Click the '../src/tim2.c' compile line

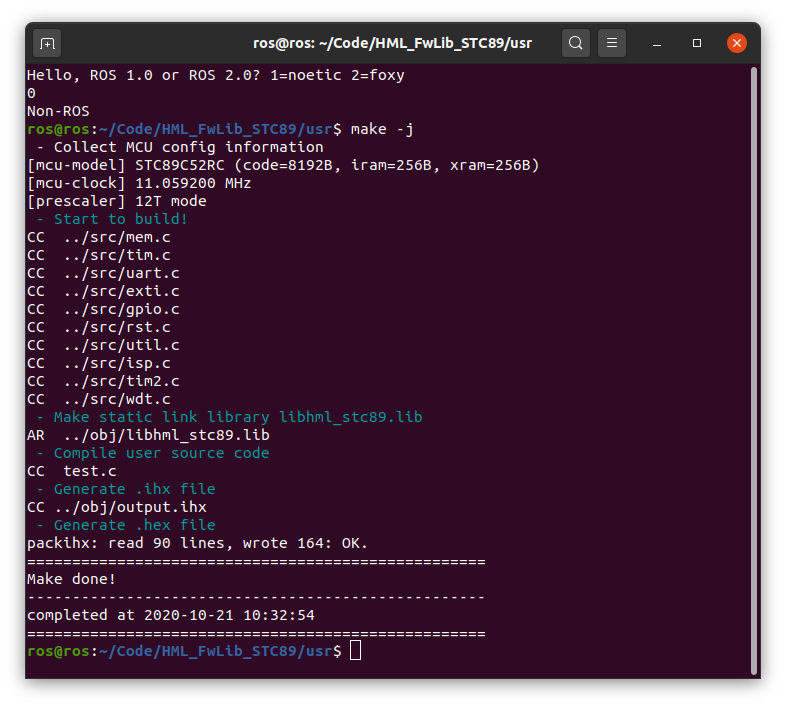coord(103,382)
